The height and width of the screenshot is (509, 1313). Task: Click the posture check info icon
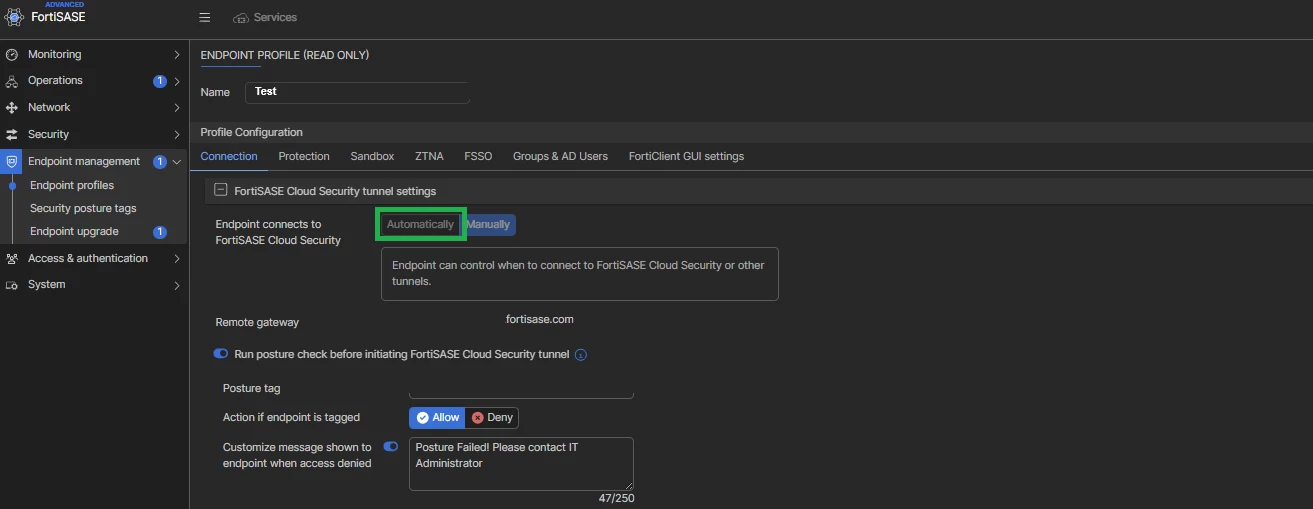coord(581,354)
